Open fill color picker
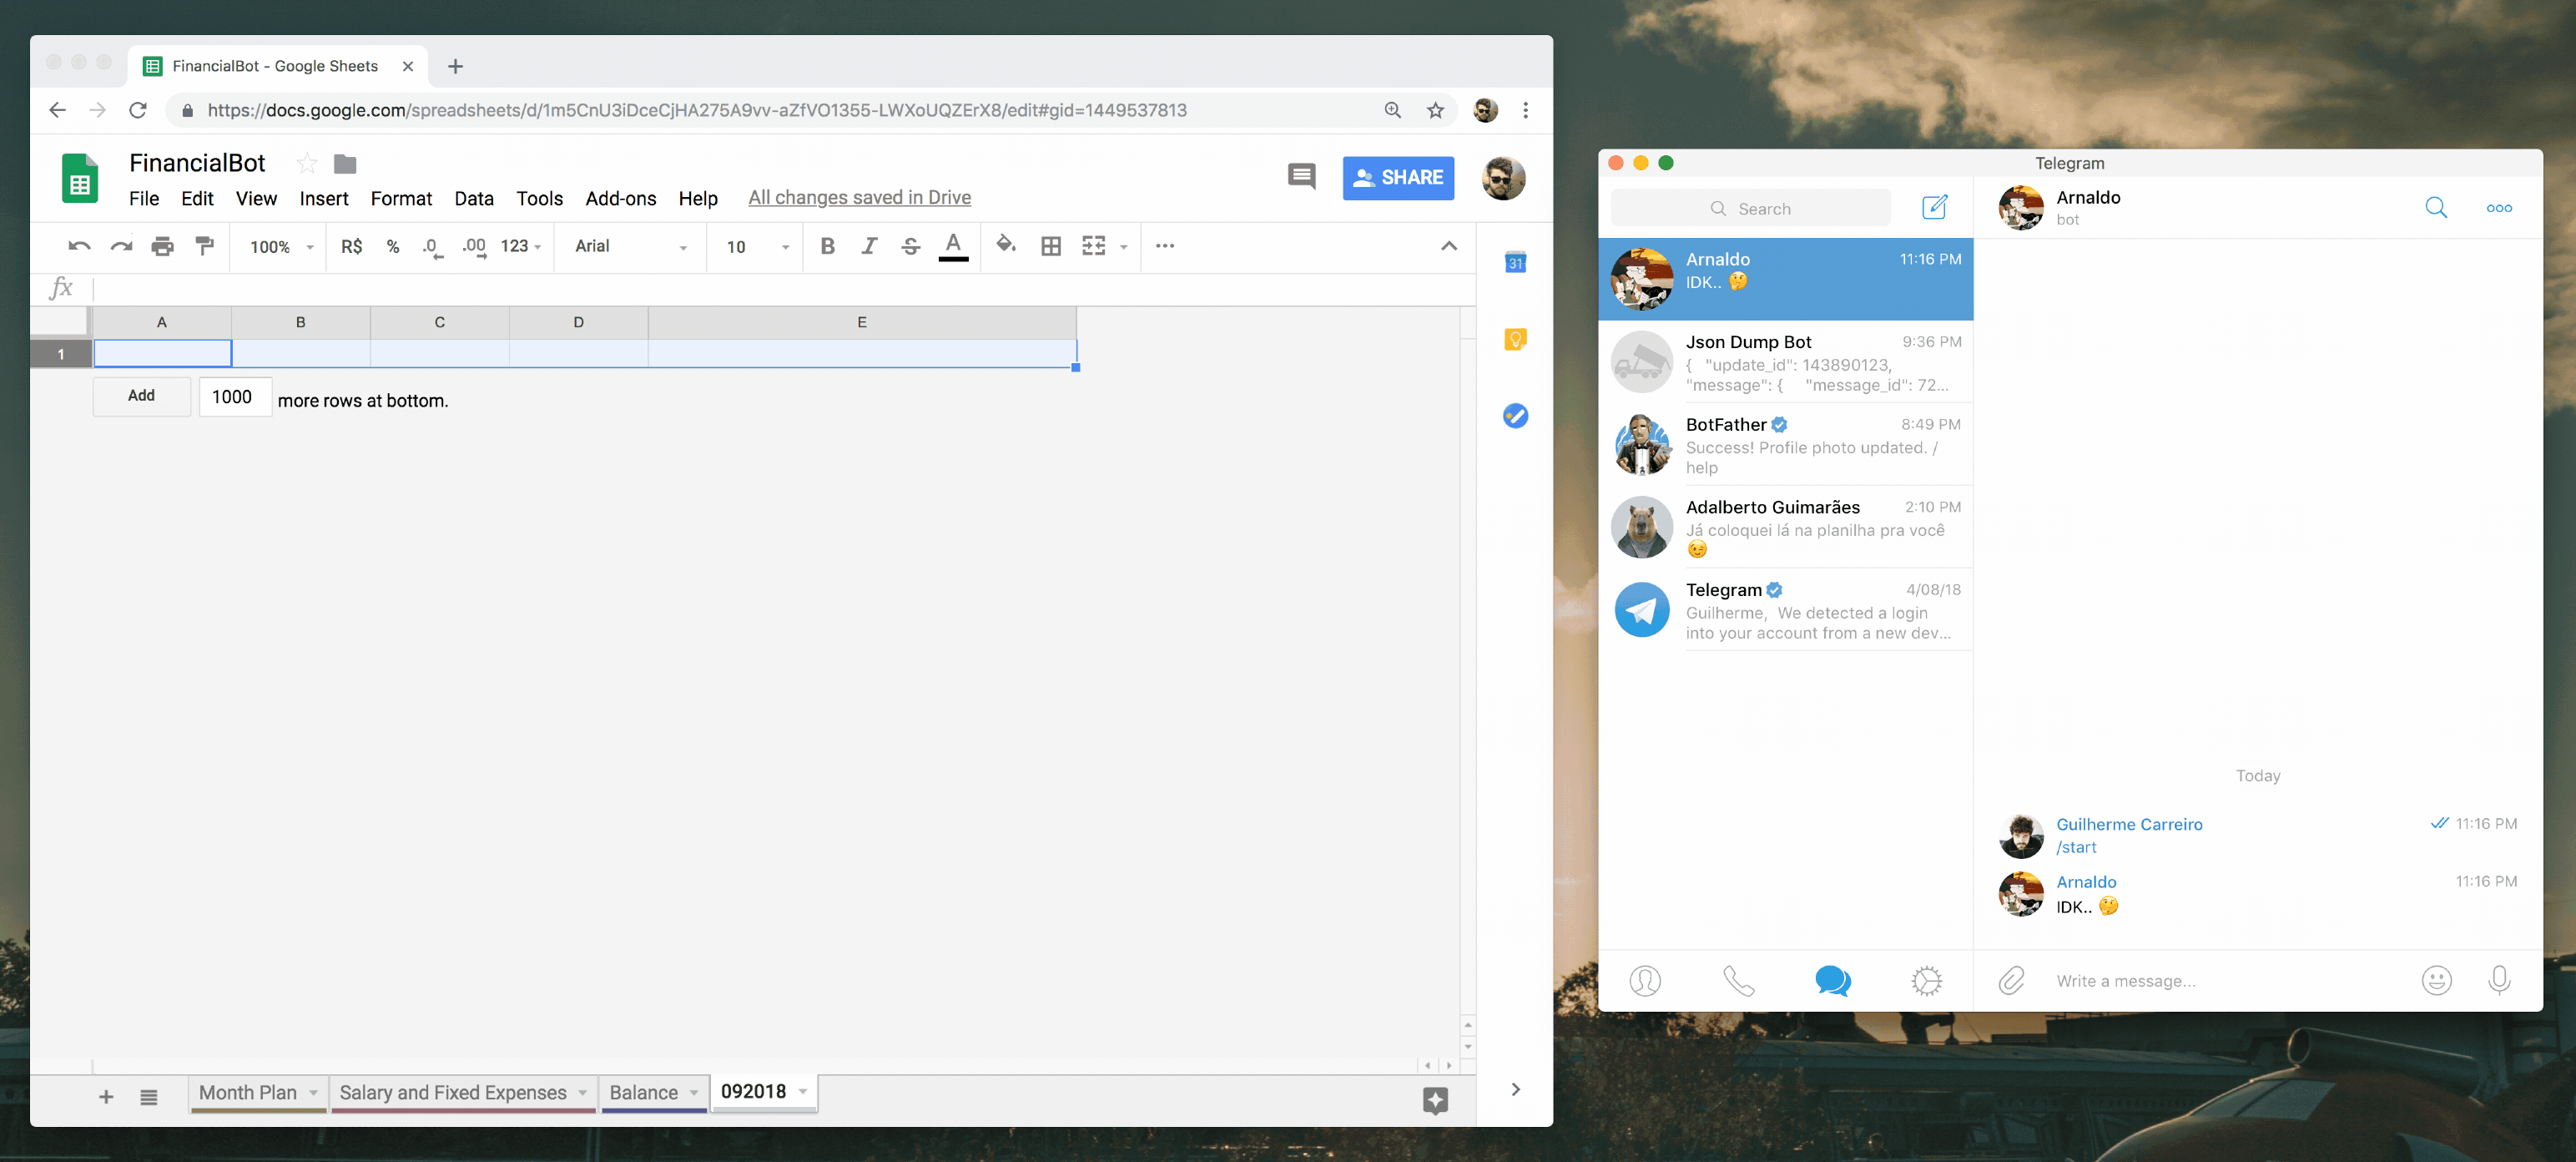The height and width of the screenshot is (1162, 2576). 1006,245
